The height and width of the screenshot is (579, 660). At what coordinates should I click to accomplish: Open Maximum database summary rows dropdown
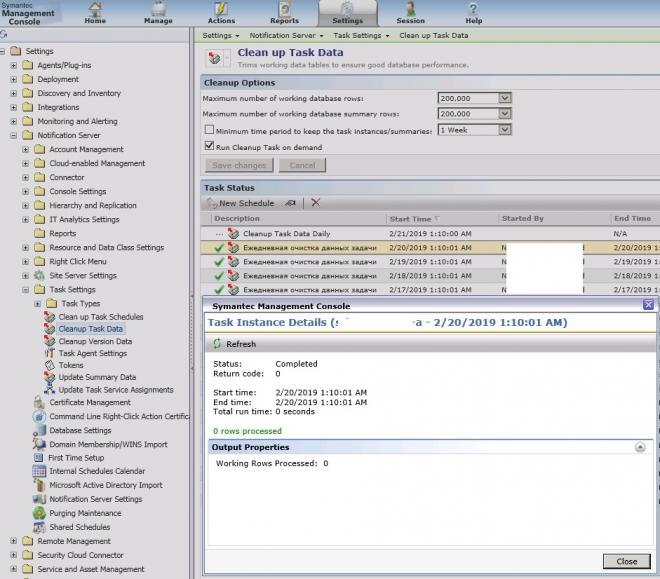coord(505,114)
